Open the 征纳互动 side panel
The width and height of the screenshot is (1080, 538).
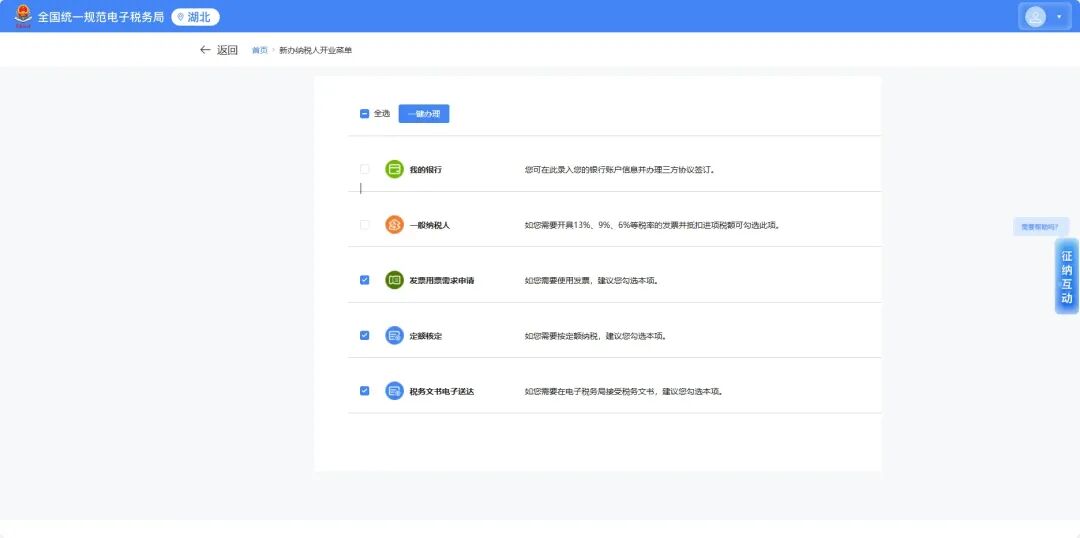click(x=1067, y=277)
